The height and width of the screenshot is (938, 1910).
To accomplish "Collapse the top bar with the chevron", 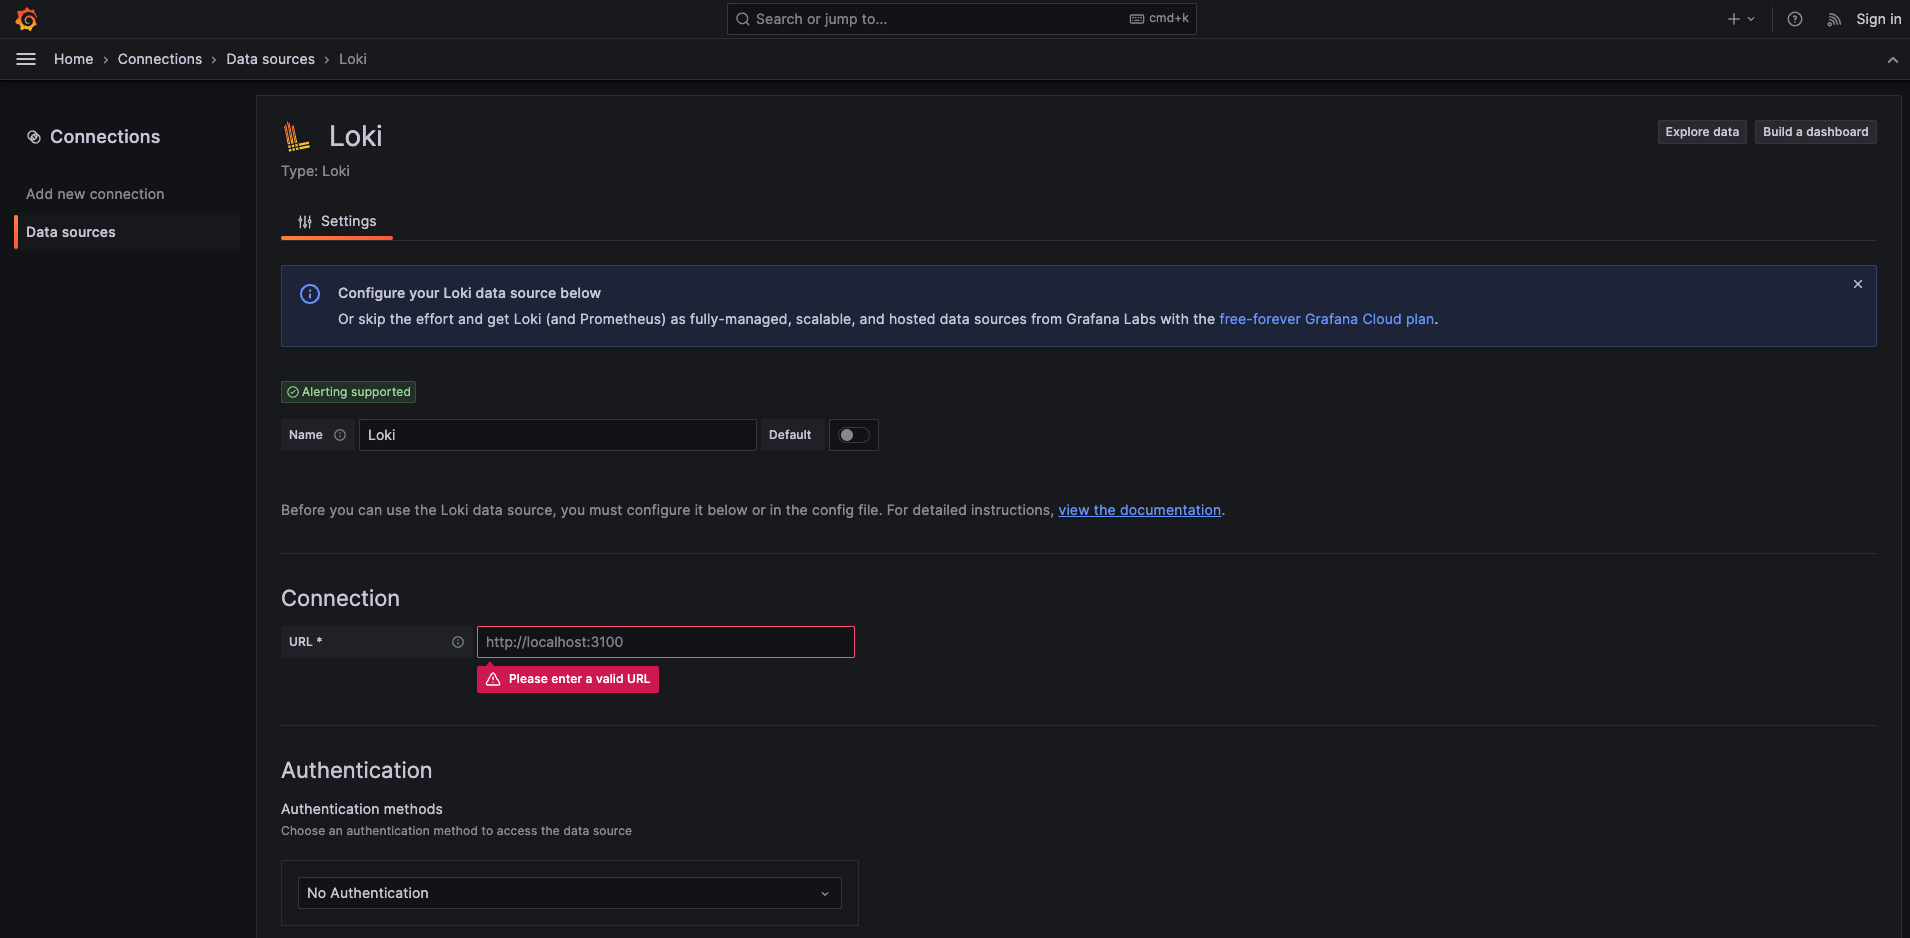I will click(1892, 60).
